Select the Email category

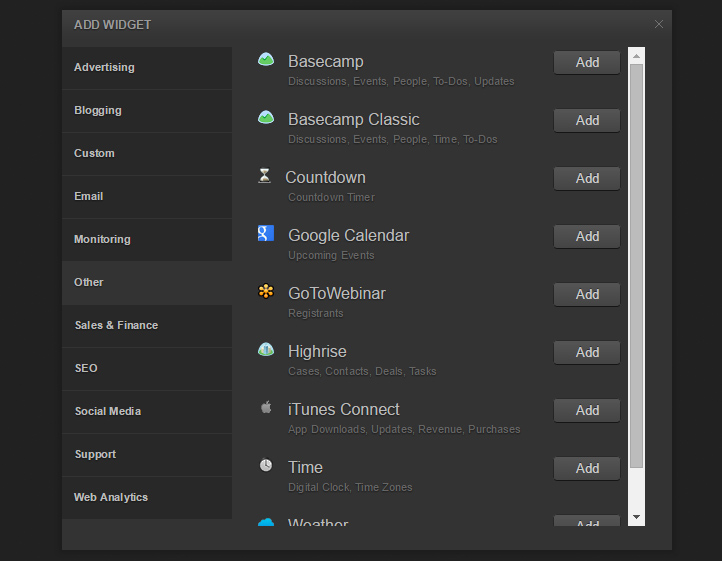tap(147, 197)
